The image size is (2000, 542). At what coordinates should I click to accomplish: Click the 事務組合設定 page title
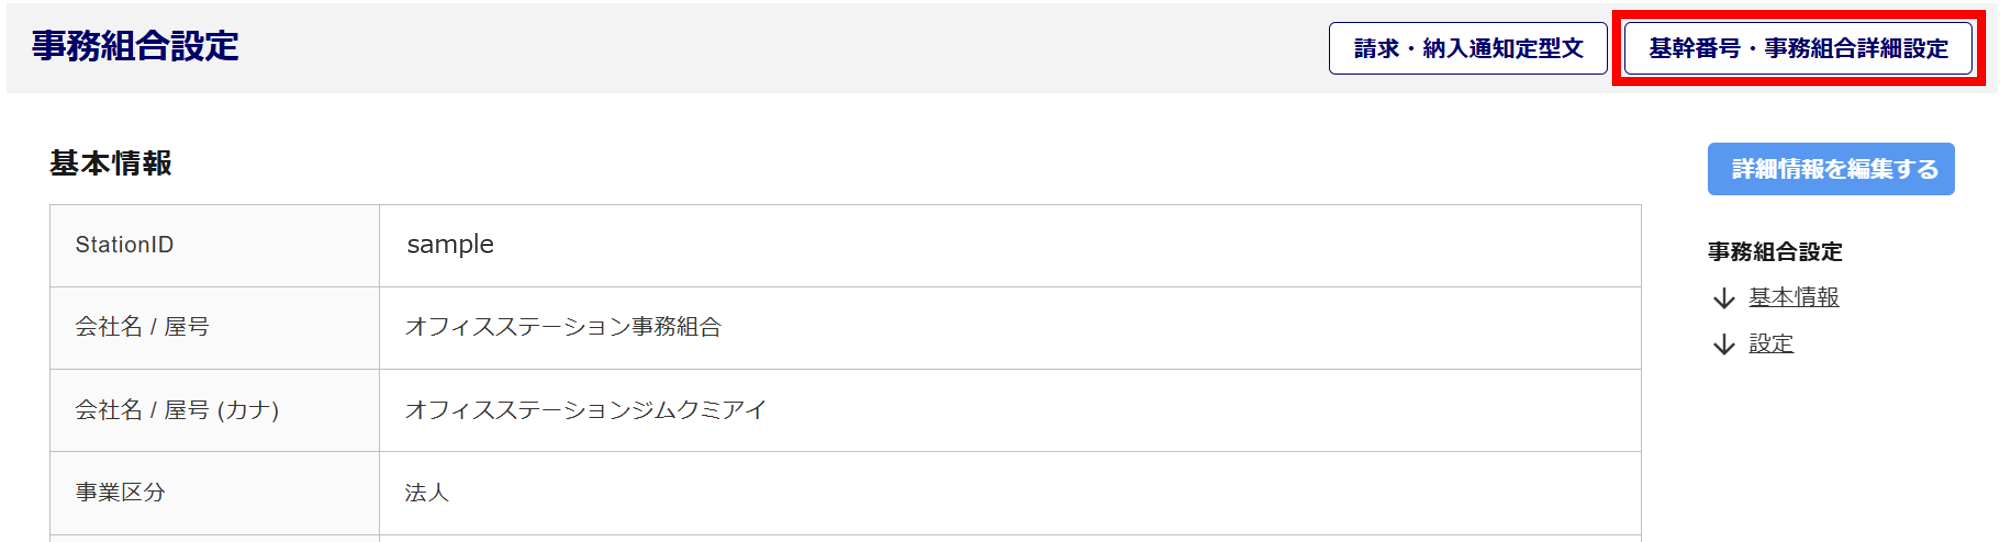(x=135, y=46)
